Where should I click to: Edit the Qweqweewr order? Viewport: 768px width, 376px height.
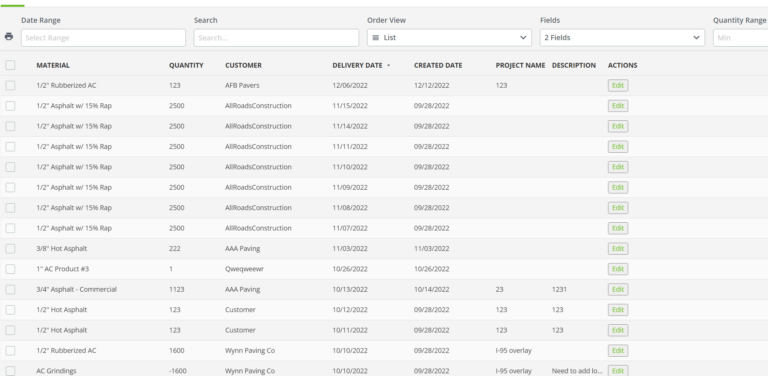point(618,269)
